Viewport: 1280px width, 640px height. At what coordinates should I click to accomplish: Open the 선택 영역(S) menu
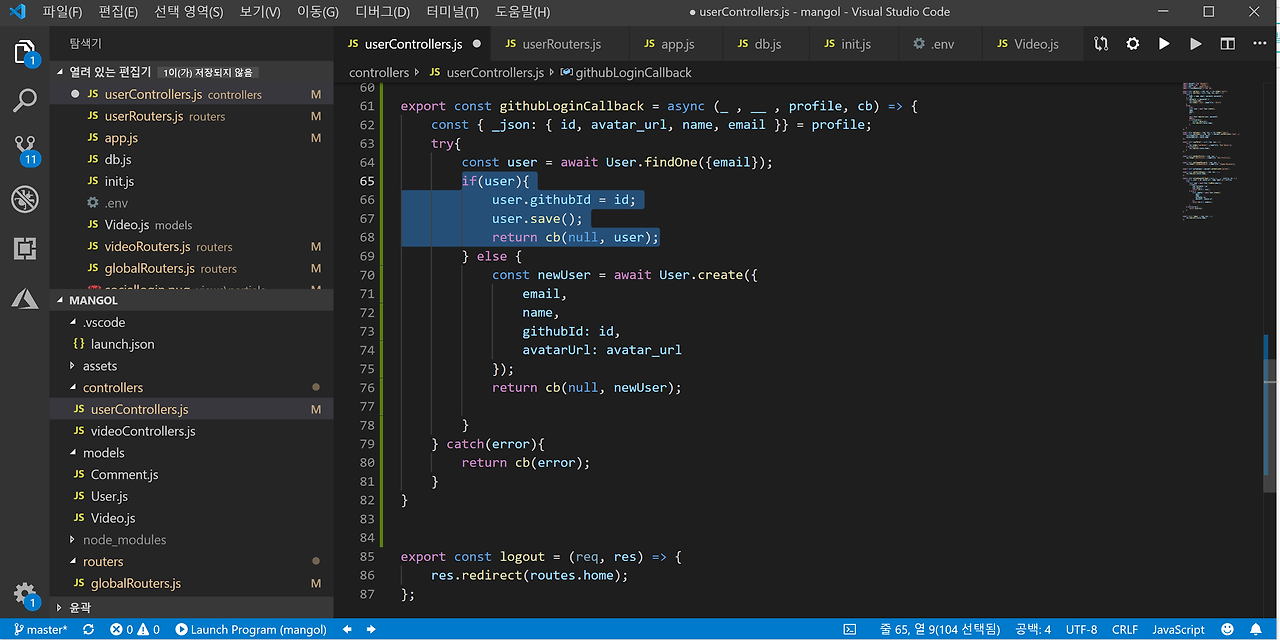click(189, 12)
